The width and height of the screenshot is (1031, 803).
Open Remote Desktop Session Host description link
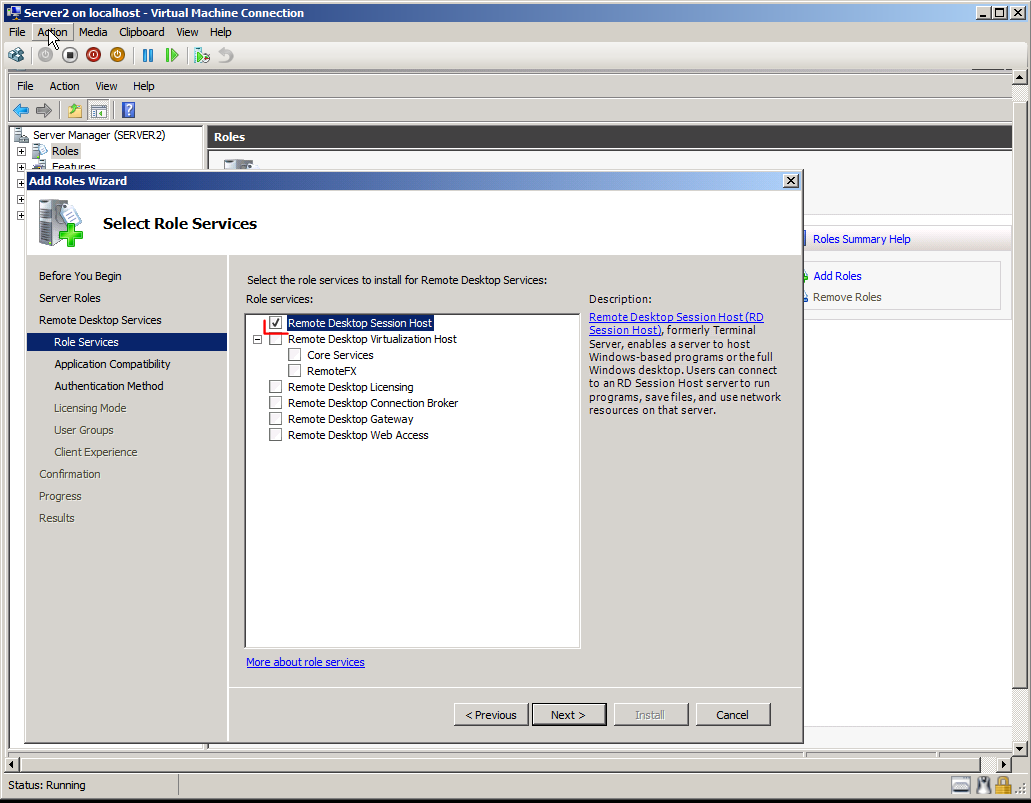(x=676, y=324)
